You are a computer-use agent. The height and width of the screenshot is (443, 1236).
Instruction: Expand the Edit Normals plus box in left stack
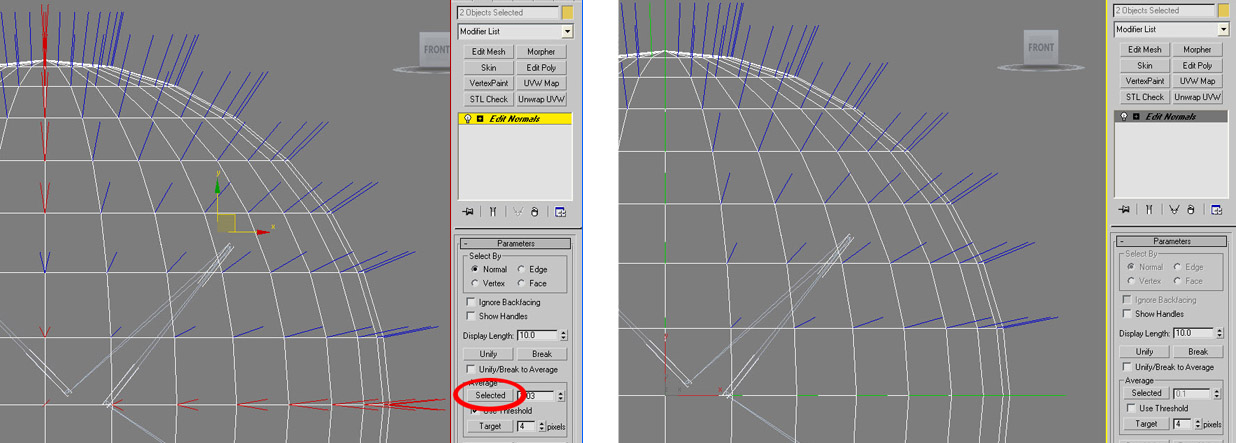coord(480,119)
